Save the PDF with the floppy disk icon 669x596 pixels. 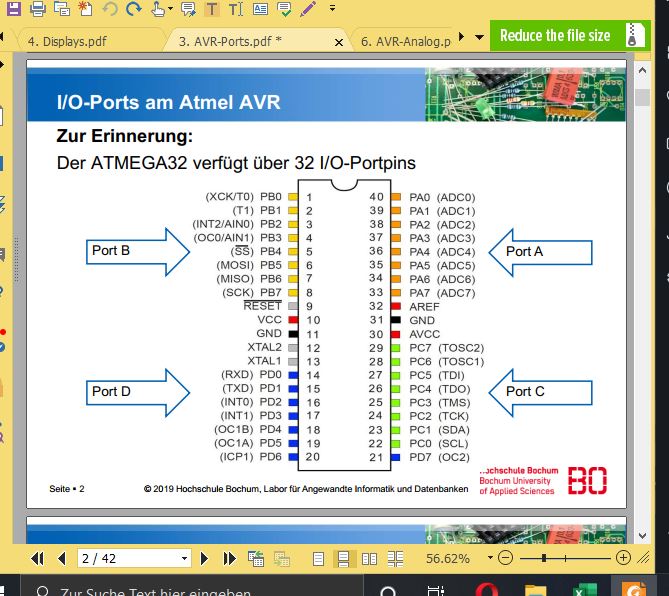[14, 8]
